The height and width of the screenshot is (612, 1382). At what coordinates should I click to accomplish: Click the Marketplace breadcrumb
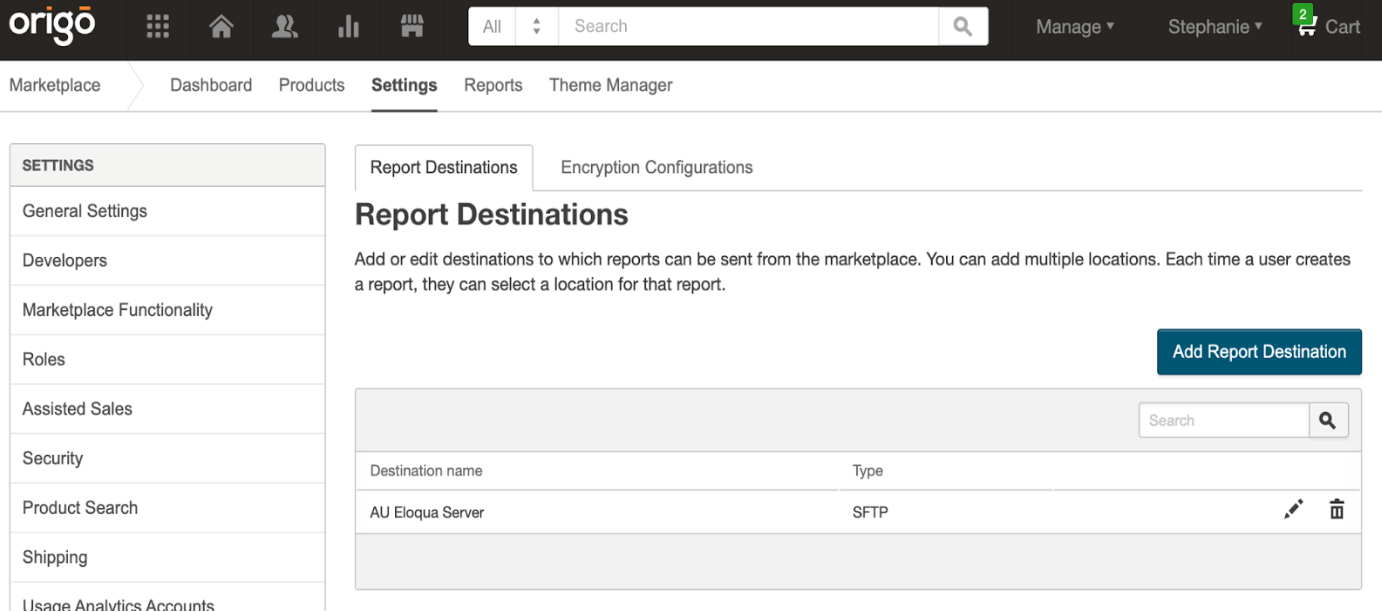point(55,85)
